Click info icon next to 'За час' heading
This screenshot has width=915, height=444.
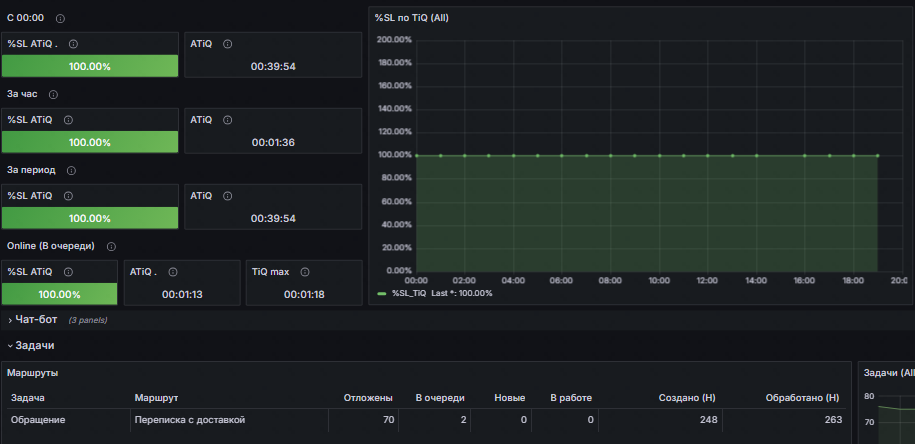tap(53, 95)
